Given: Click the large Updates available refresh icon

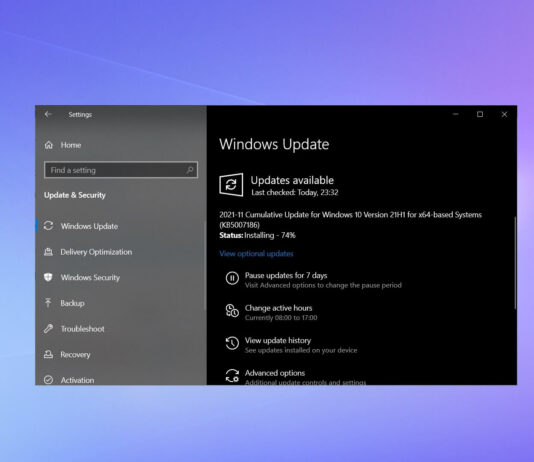Looking at the screenshot, I should [231, 185].
